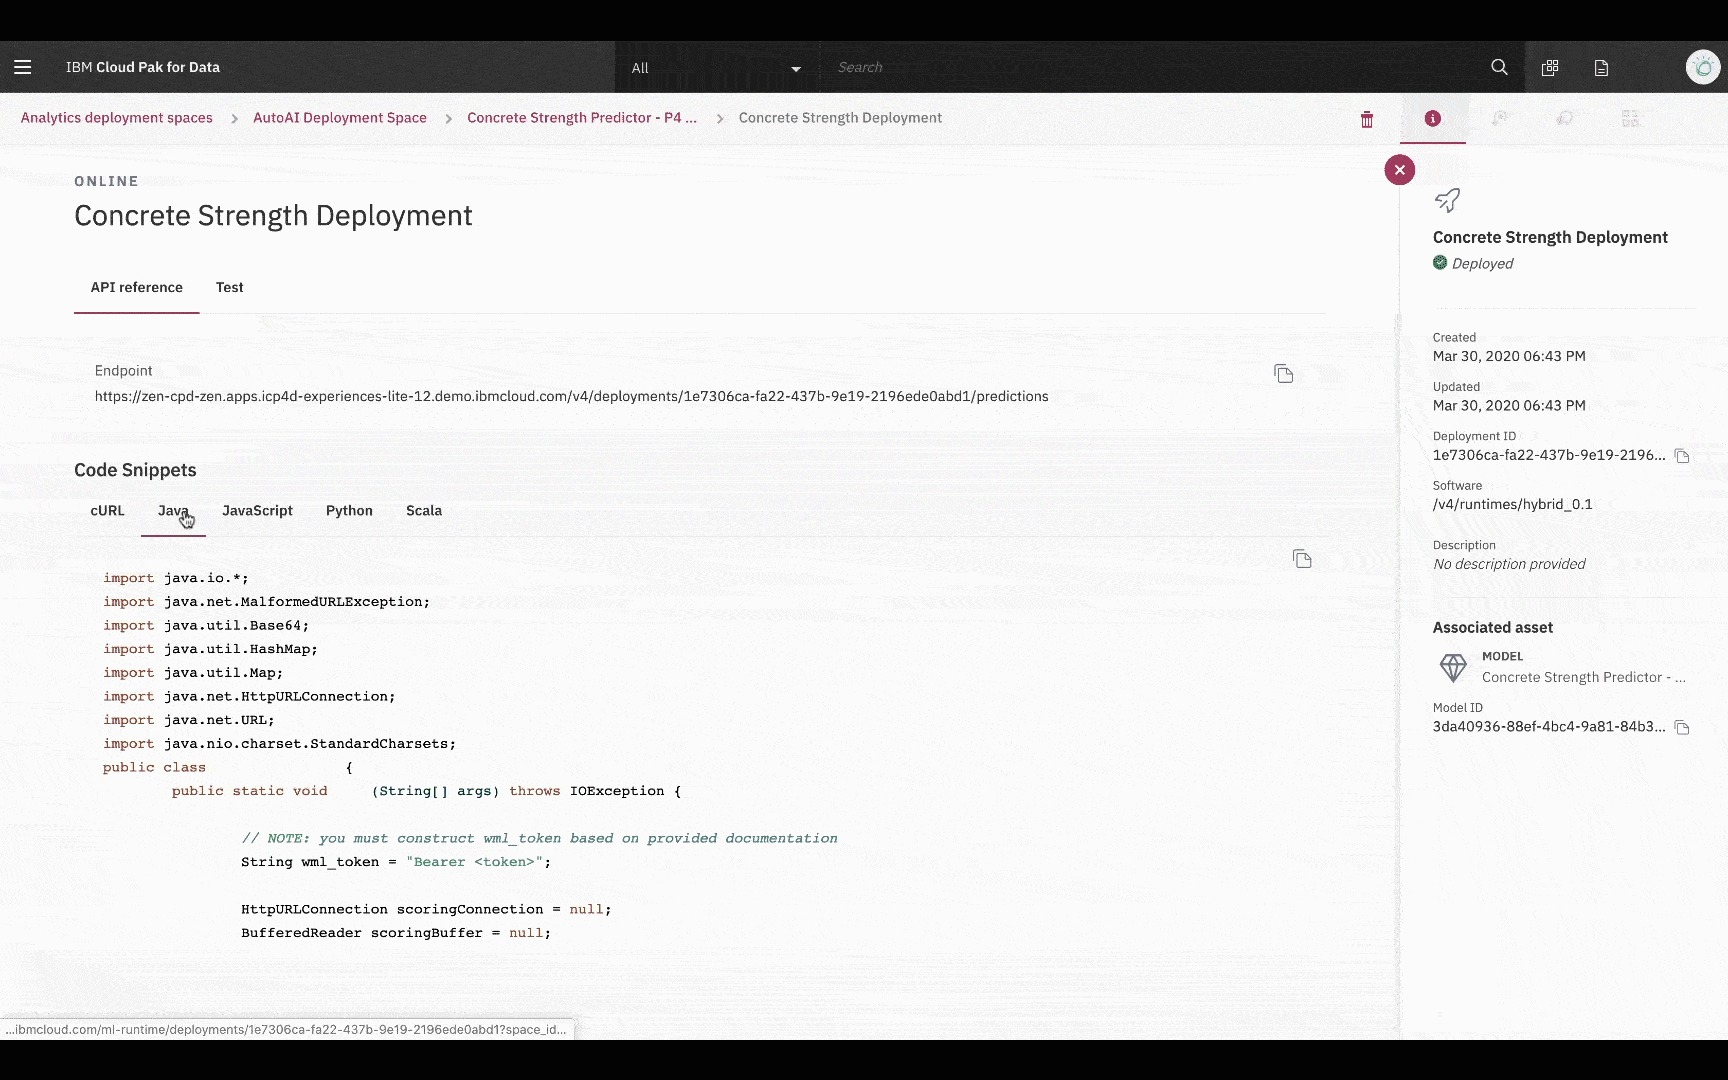The height and width of the screenshot is (1080, 1728).
Task: Select the info panel icon
Action: pyautogui.click(x=1433, y=118)
